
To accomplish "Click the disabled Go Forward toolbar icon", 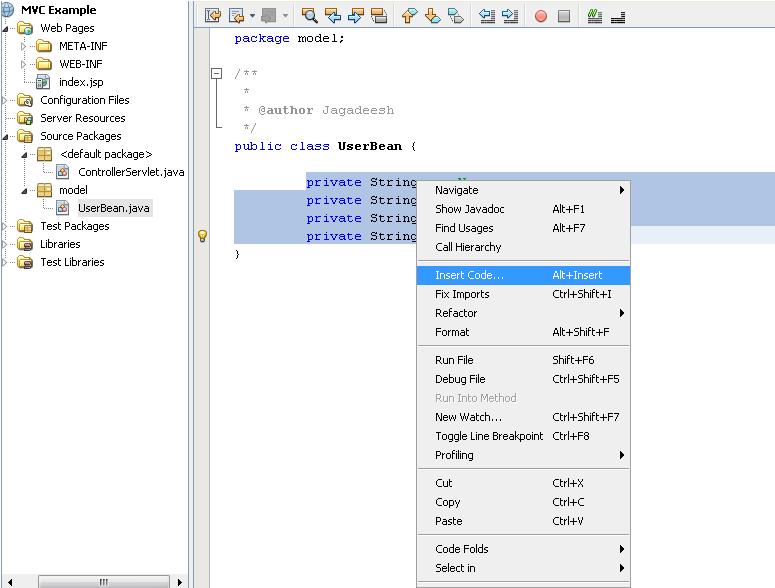I will coord(268,16).
